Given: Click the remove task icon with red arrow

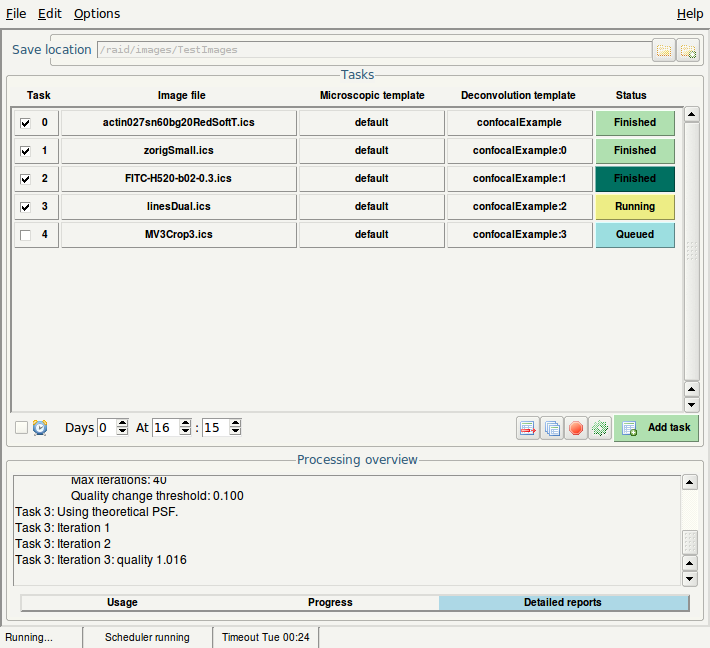Looking at the screenshot, I should 528,428.
